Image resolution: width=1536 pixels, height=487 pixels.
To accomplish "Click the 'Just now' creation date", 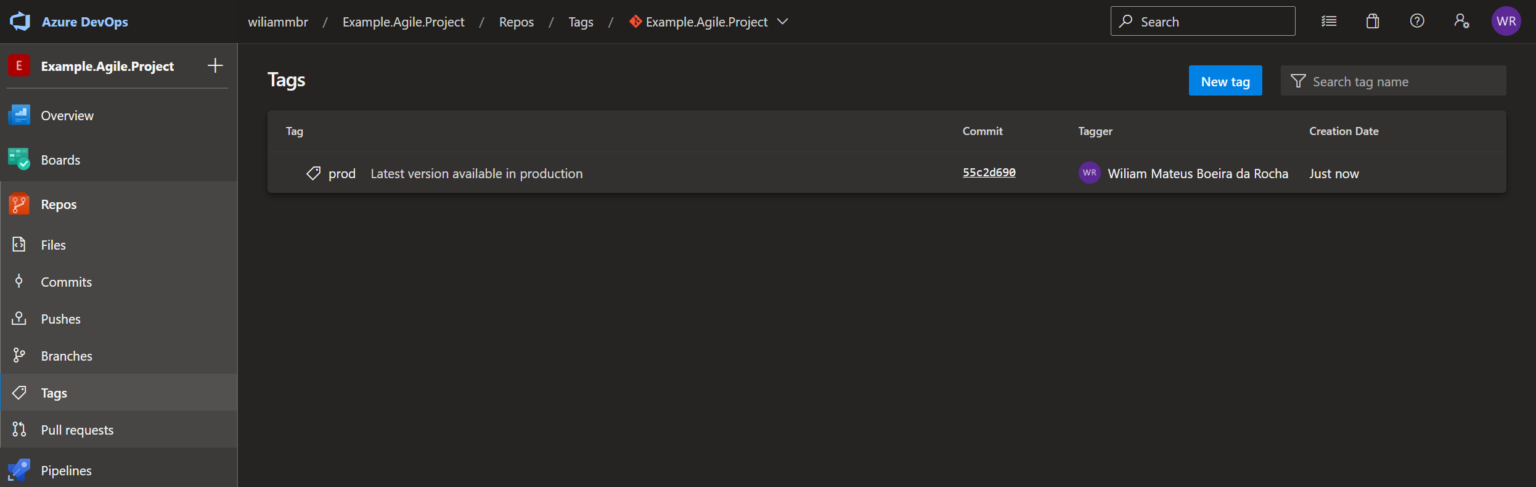I will 1334,174.
